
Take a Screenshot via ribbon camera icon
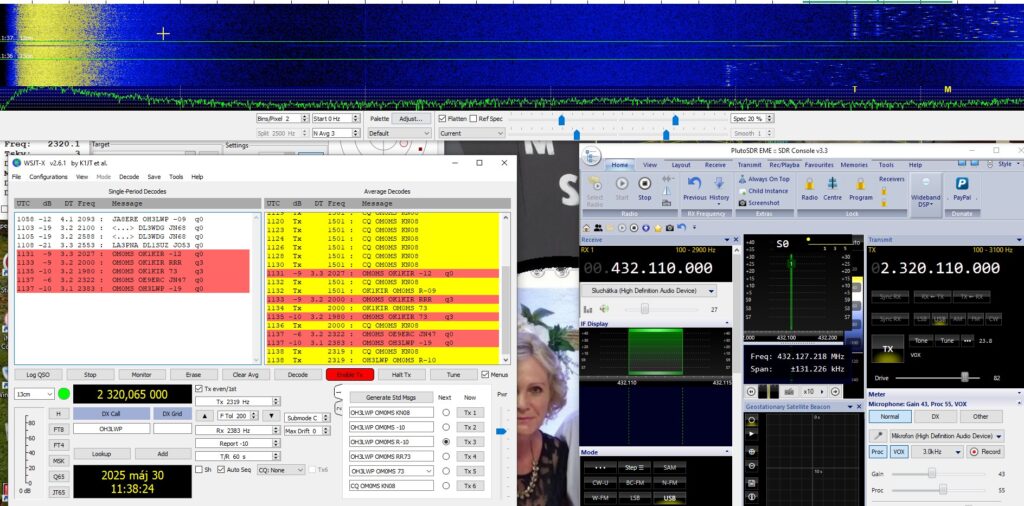[743, 203]
